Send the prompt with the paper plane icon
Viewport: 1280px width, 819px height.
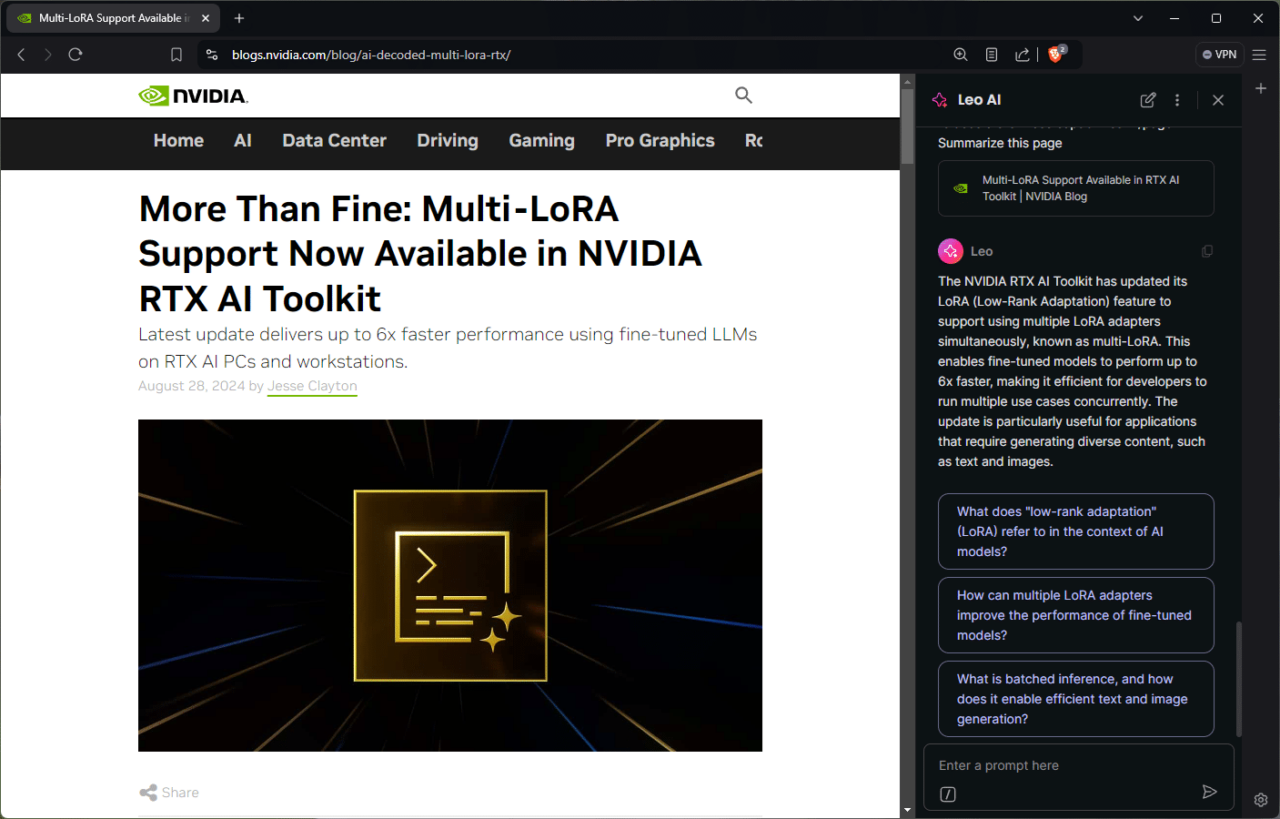[1209, 791]
